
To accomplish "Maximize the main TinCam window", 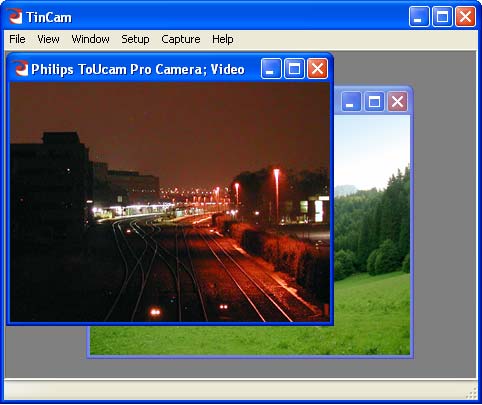I will click(x=442, y=16).
